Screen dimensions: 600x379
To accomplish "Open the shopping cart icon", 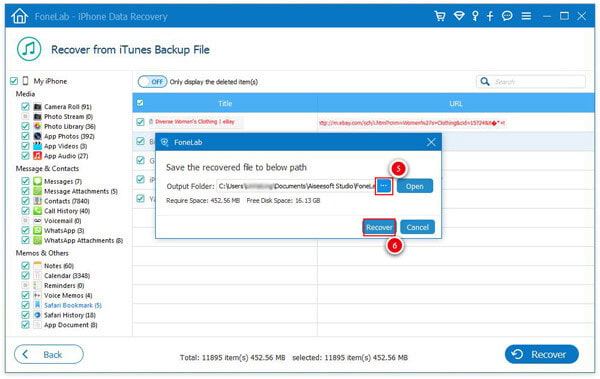I will point(440,16).
